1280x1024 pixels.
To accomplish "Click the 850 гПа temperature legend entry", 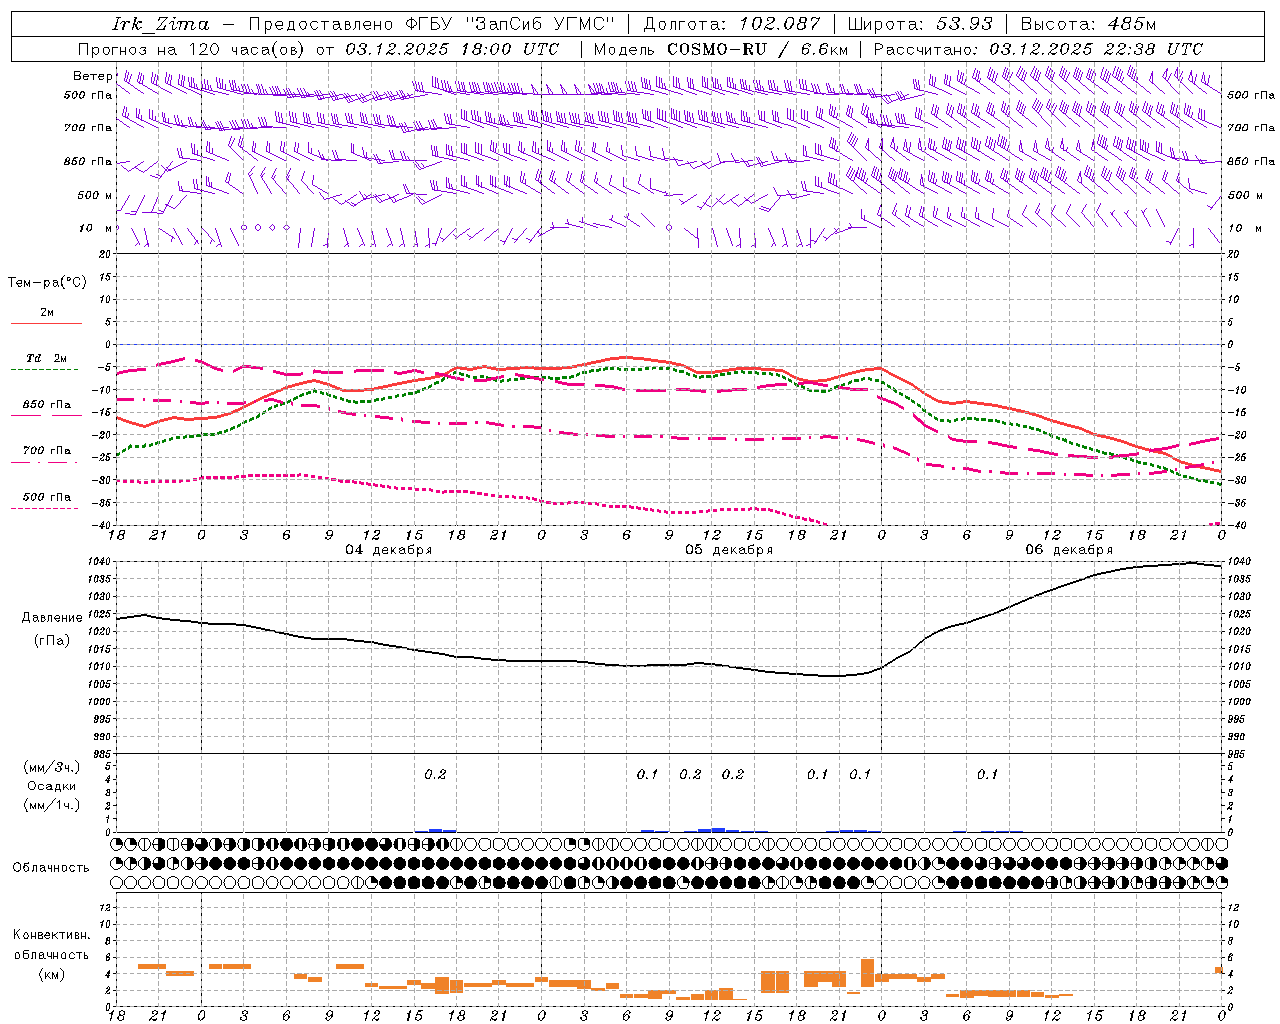I will coord(46,409).
